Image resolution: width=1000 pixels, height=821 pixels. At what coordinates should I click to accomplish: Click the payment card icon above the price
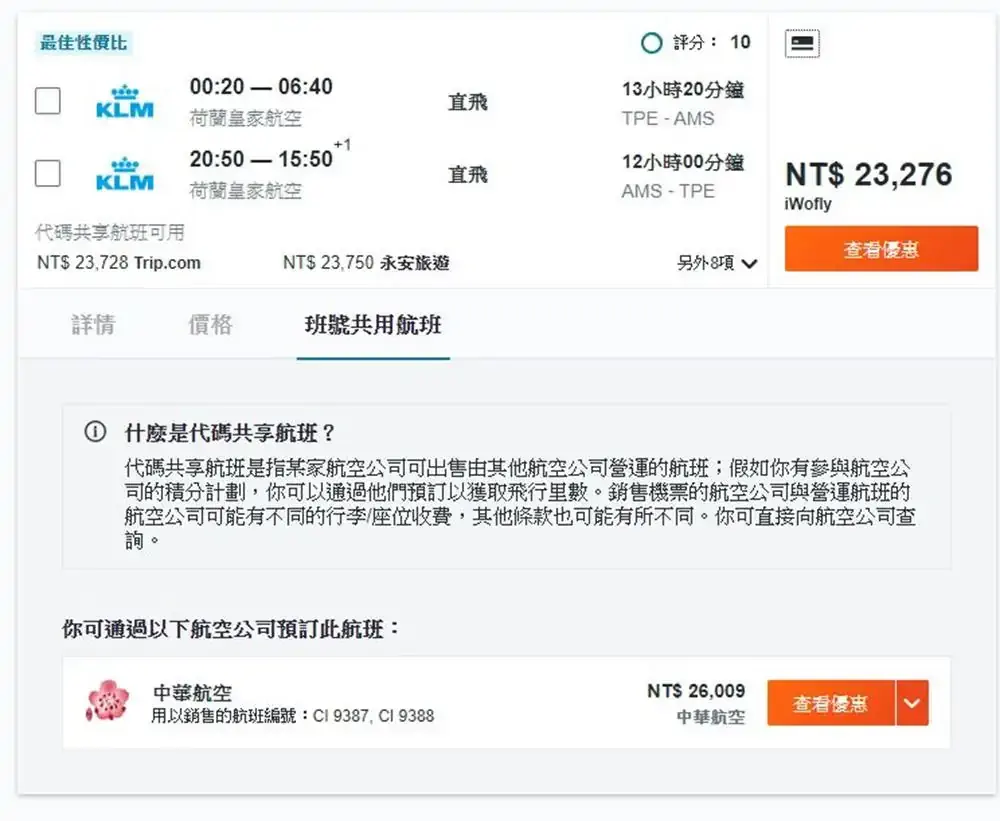tap(802, 43)
